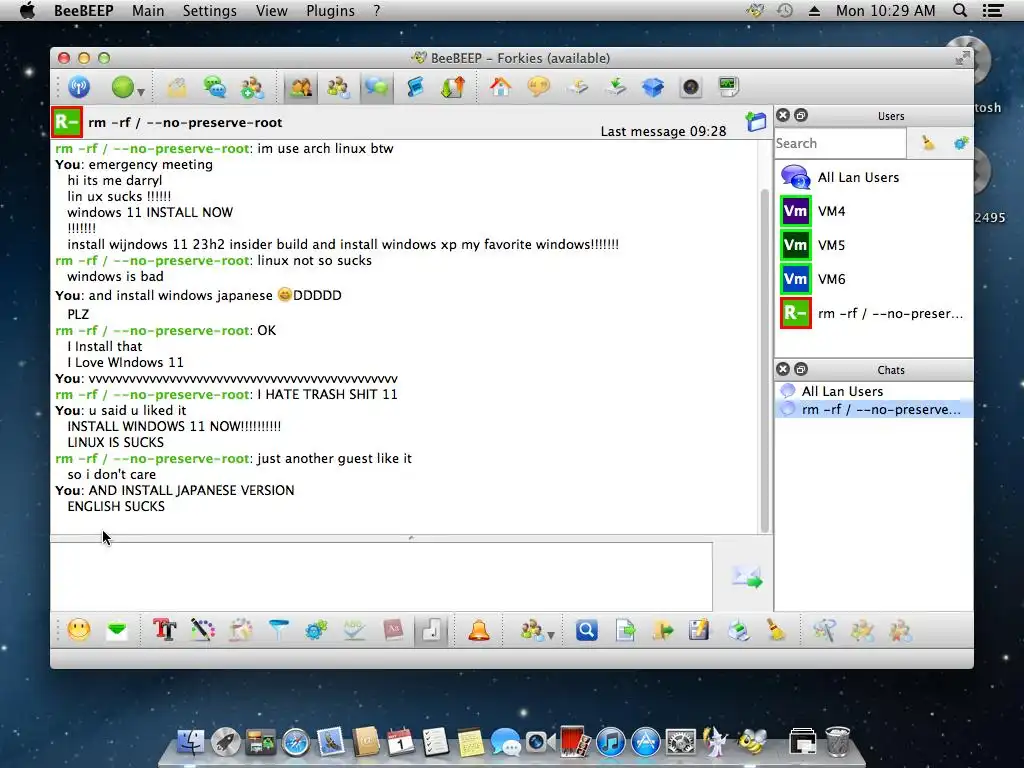Select user VM5
Viewport: 1024px width, 768px height.
[x=873, y=245]
